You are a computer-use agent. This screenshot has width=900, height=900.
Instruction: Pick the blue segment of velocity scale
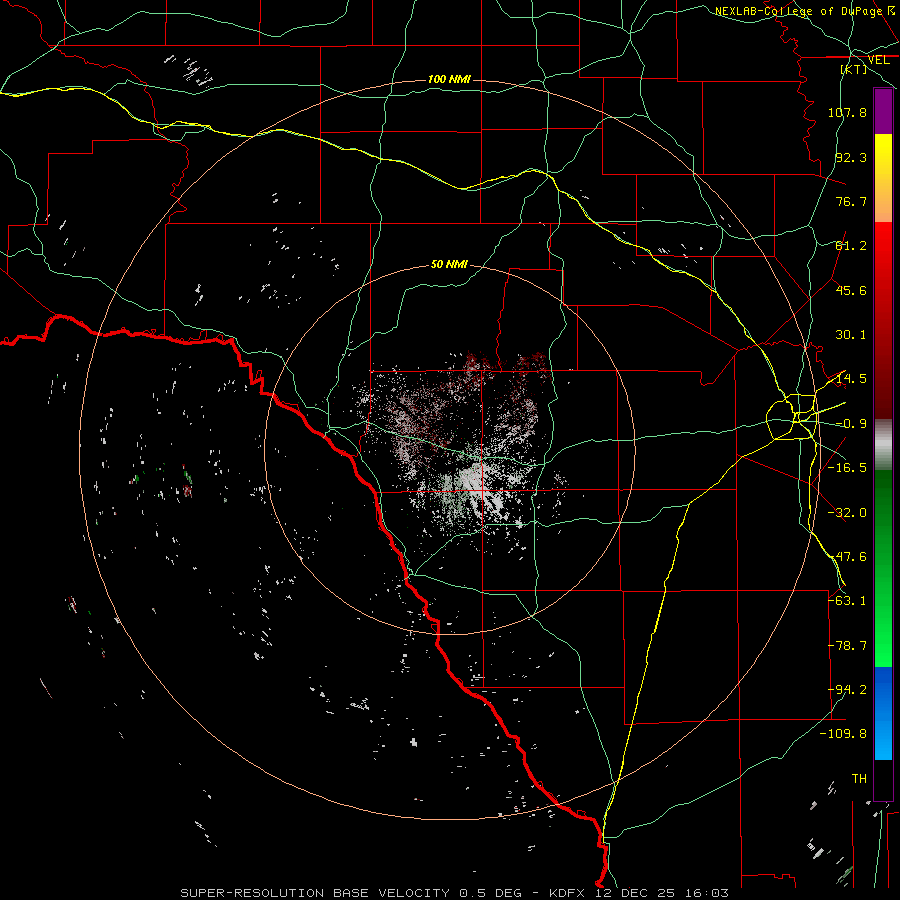pyautogui.click(x=883, y=713)
